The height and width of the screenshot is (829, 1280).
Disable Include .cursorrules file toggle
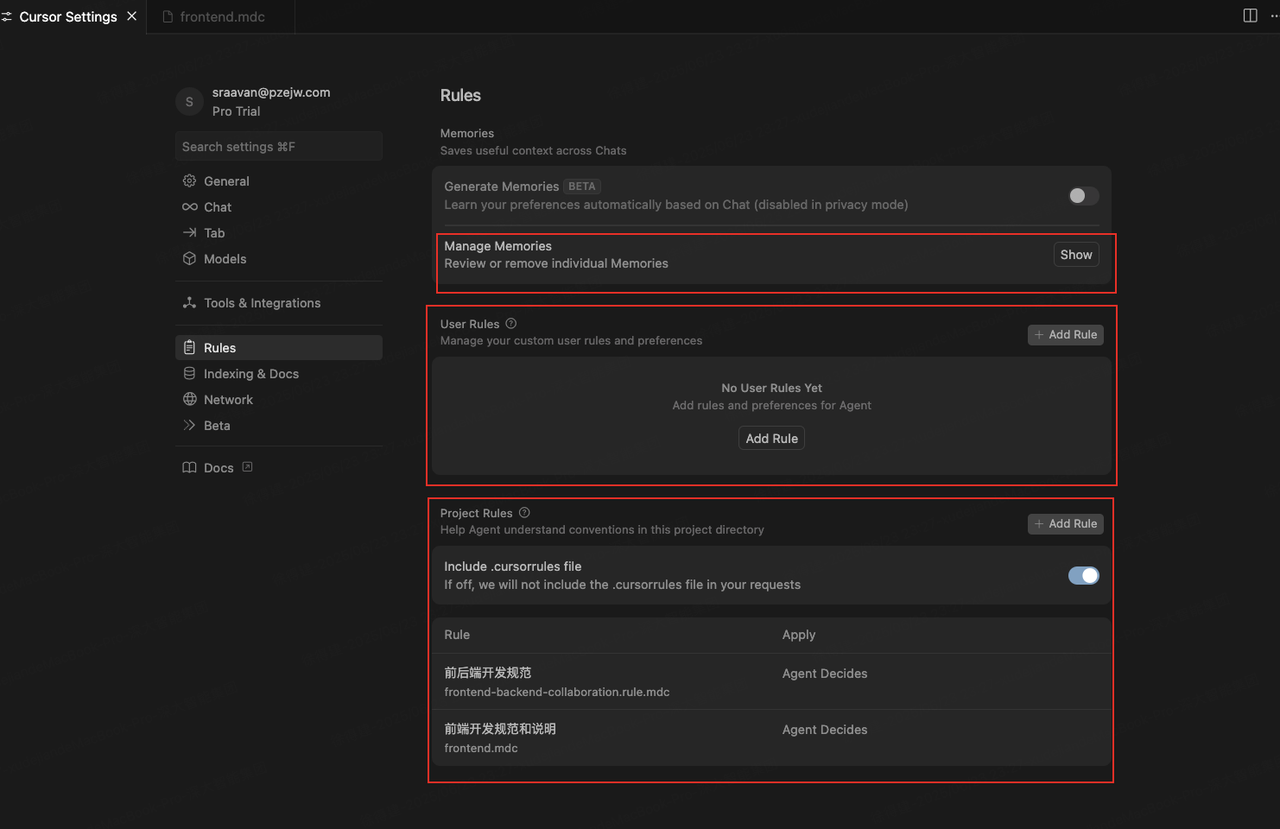1083,575
